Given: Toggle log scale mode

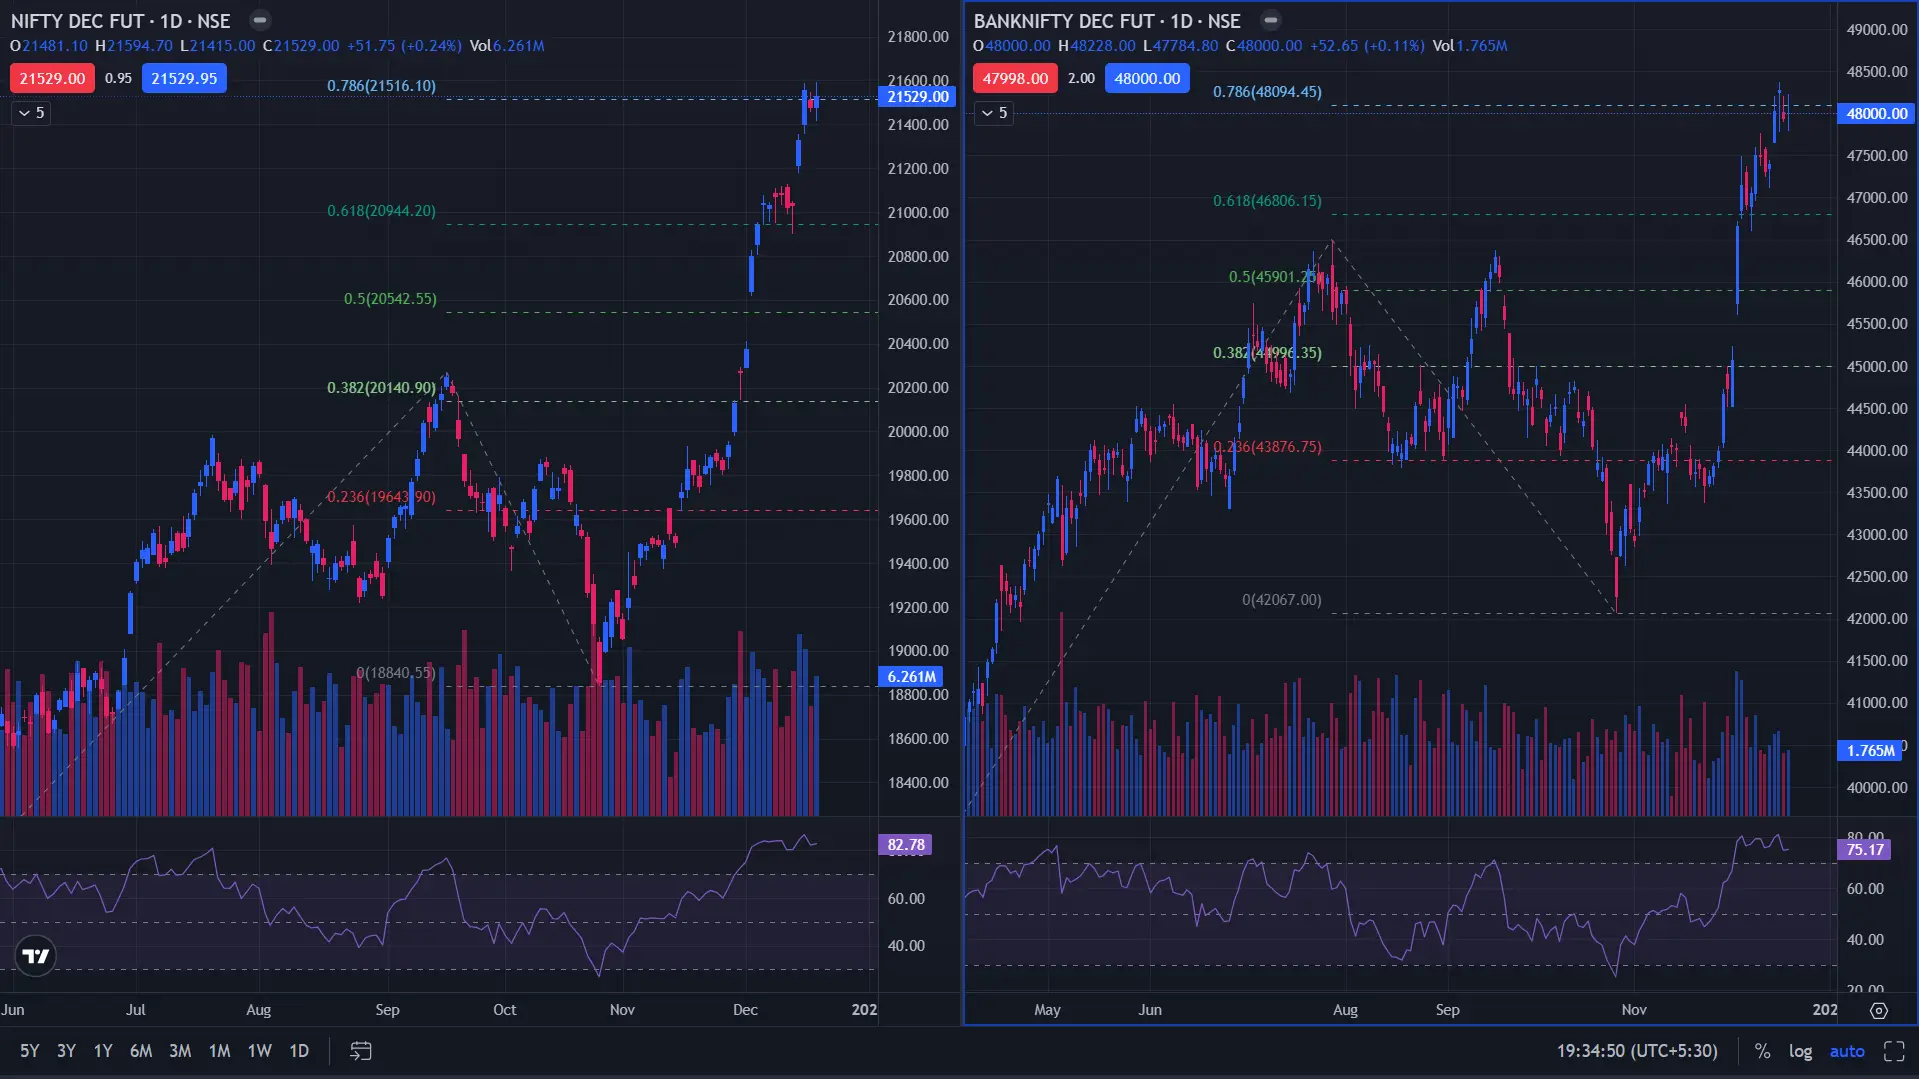Looking at the screenshot, I should tap(1800, 1051).
